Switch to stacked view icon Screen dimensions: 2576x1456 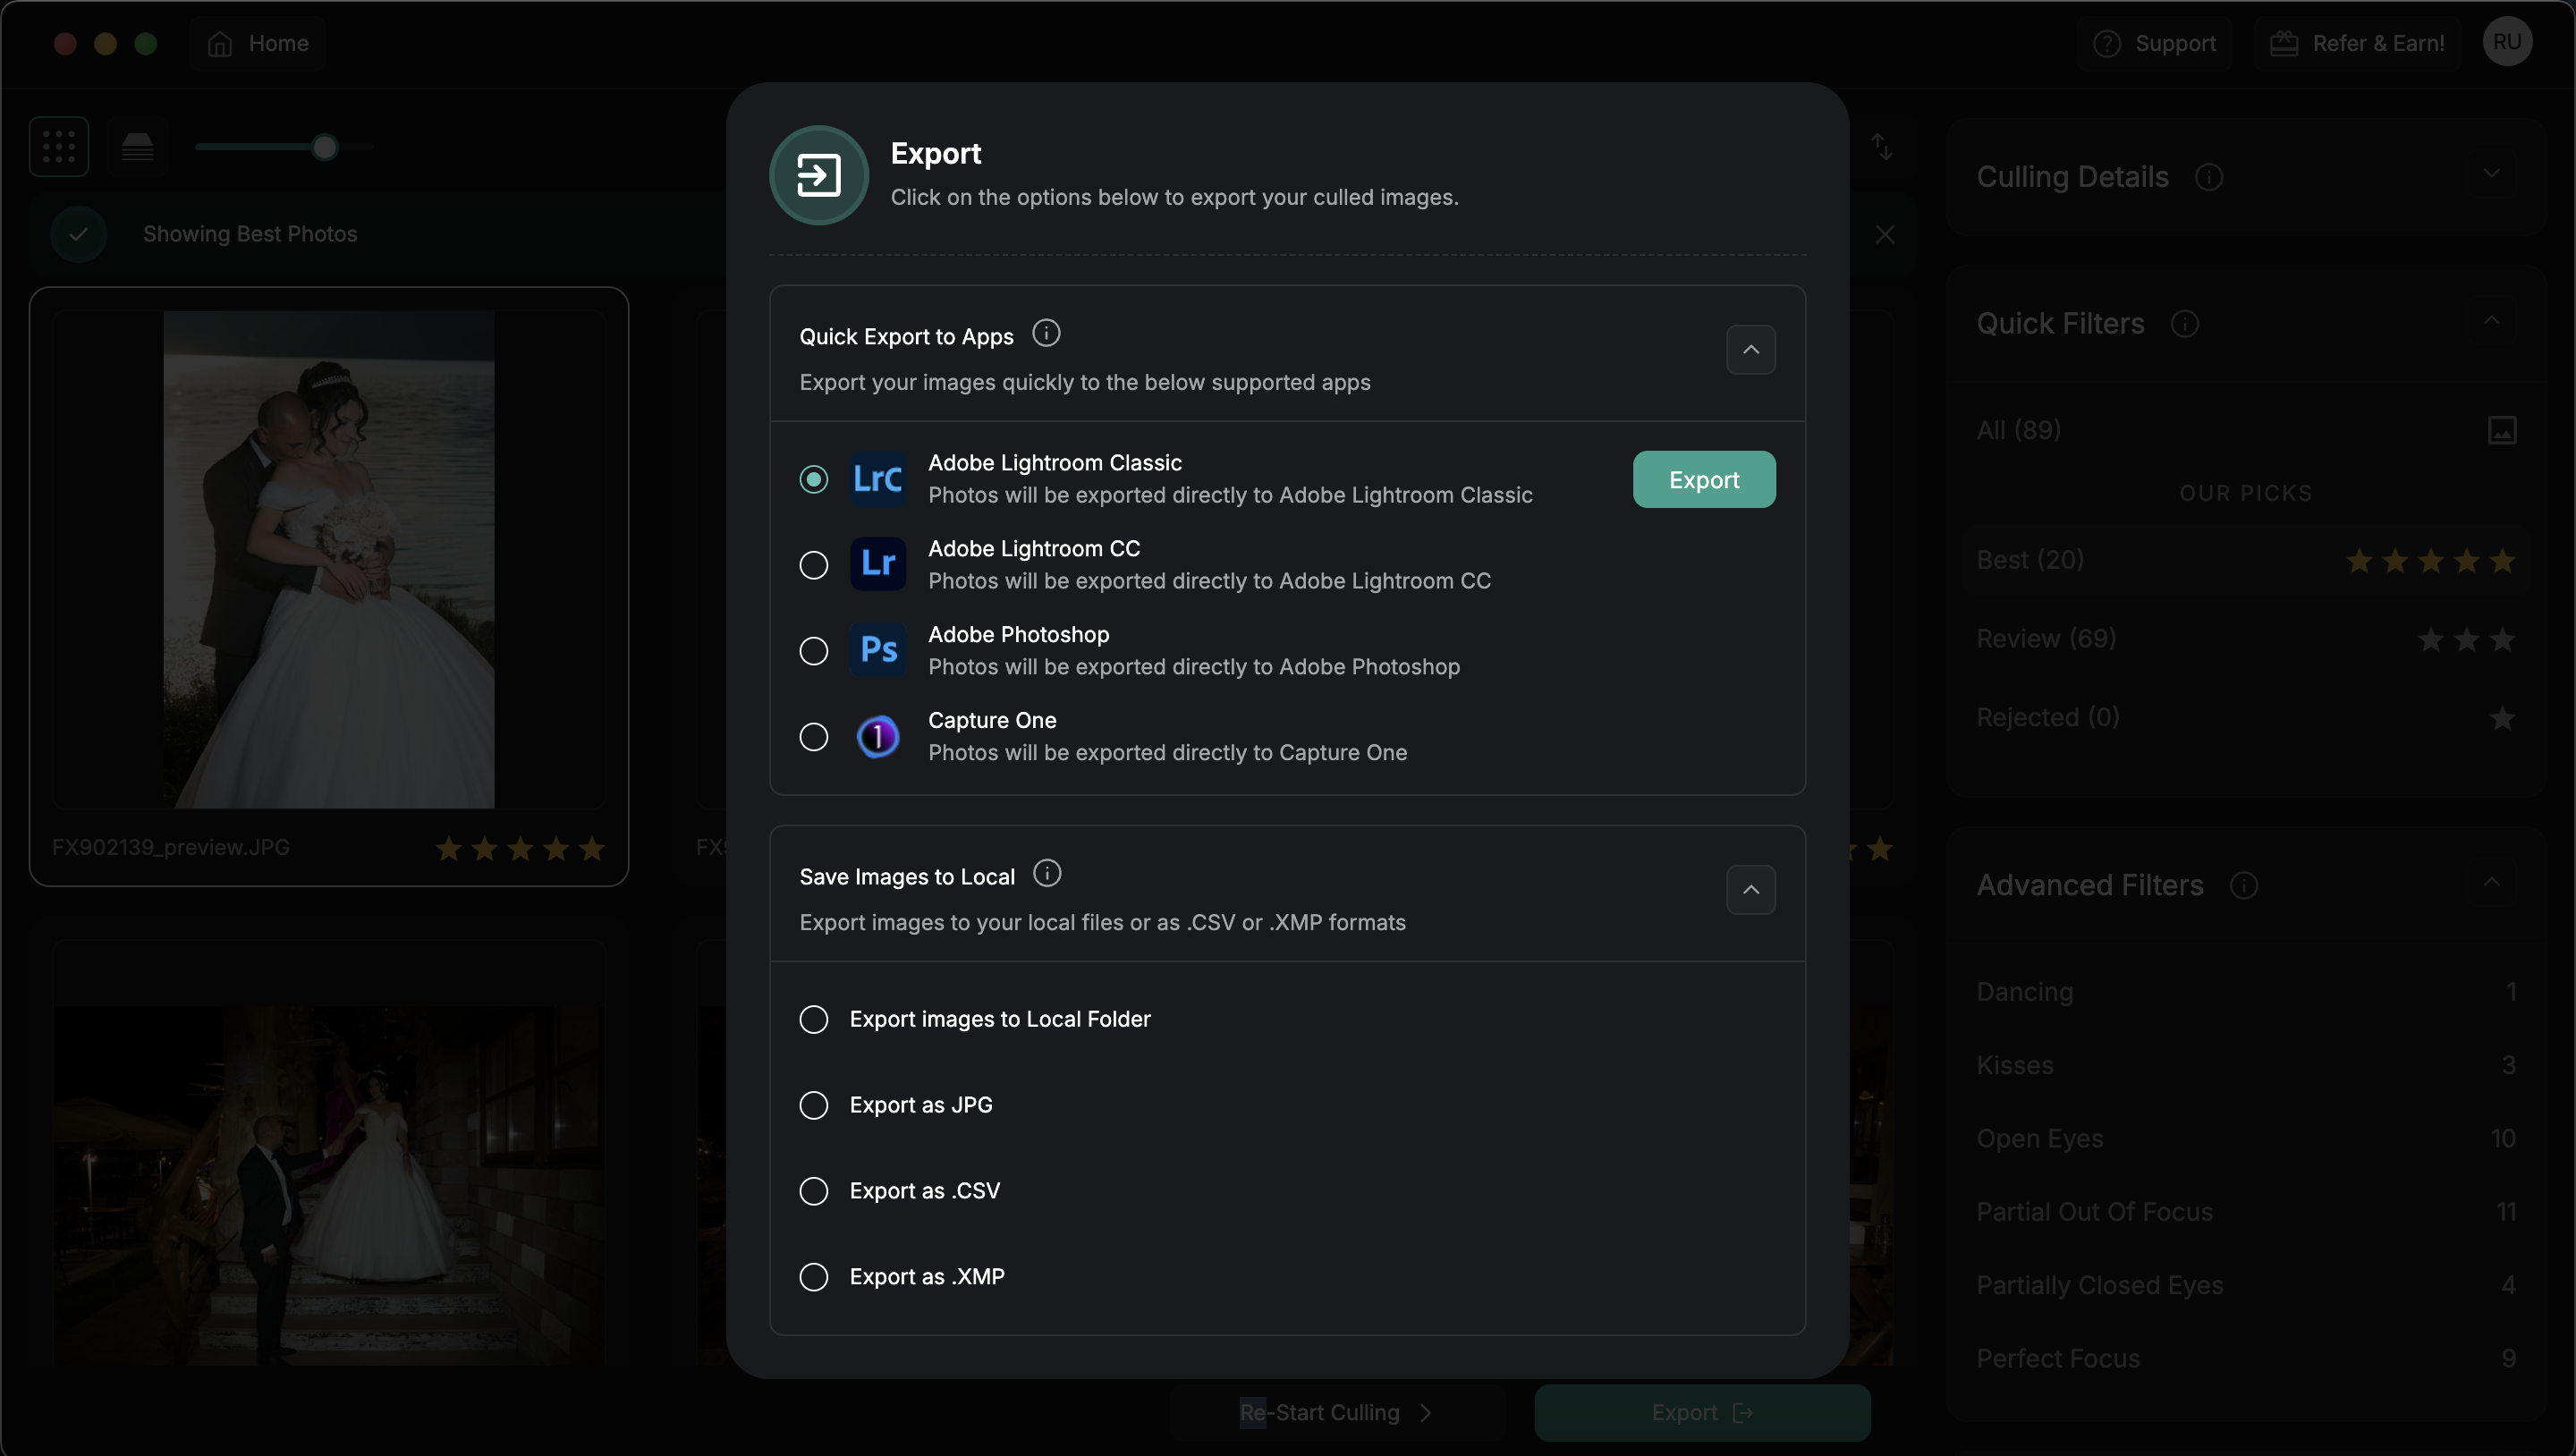(137, 147)
